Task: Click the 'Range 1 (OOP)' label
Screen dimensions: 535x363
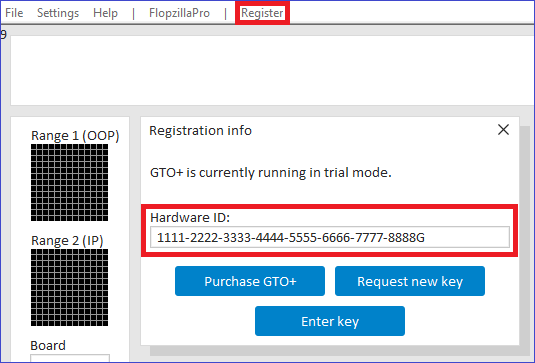Action: click(75, 136)
